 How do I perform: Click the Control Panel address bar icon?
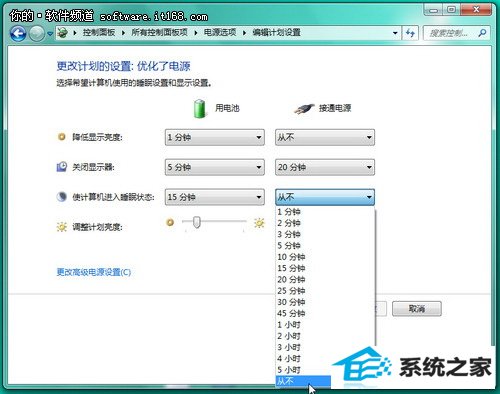[62, 33]
